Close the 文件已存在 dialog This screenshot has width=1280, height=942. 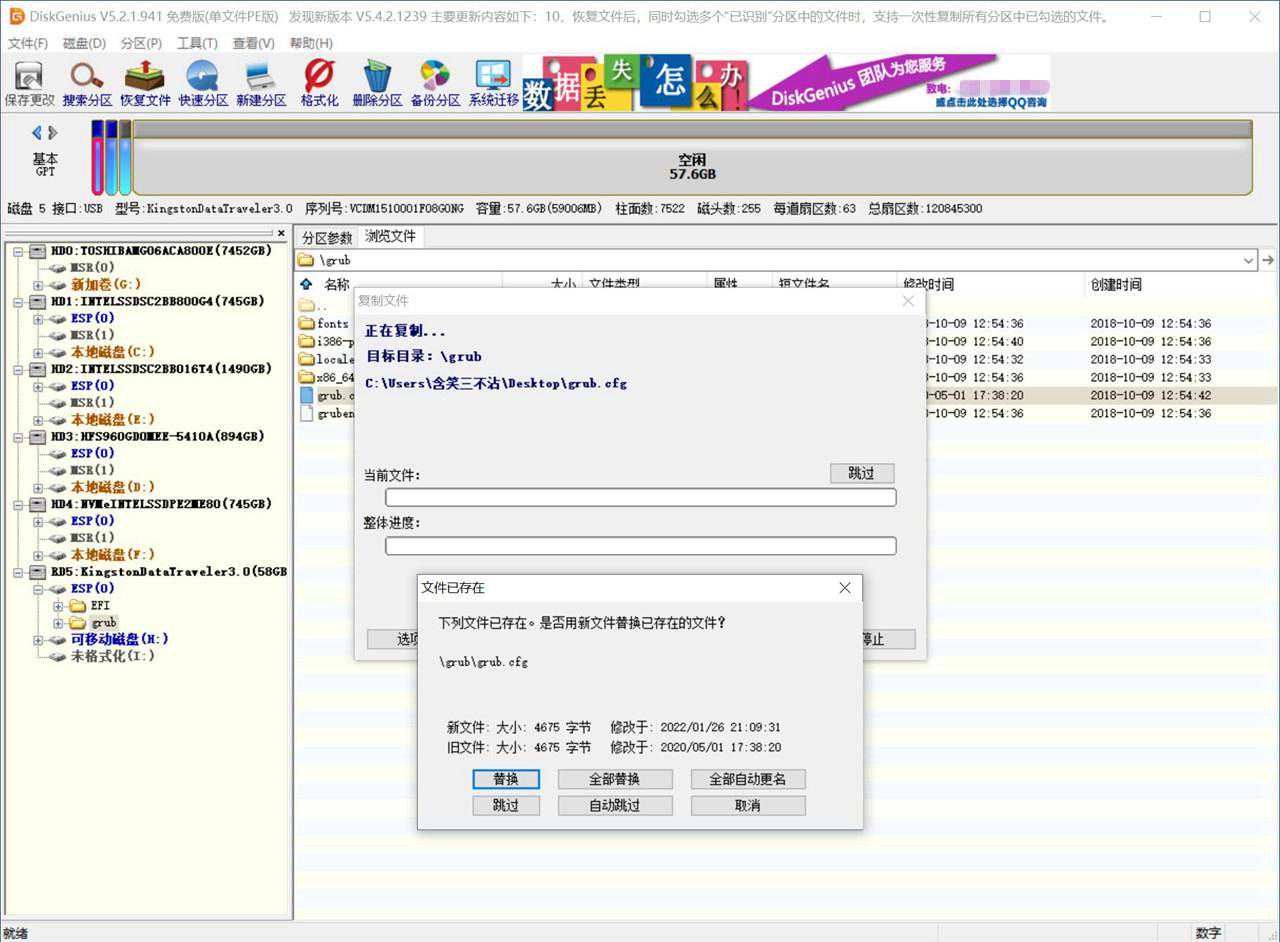(x=845, y=588)
